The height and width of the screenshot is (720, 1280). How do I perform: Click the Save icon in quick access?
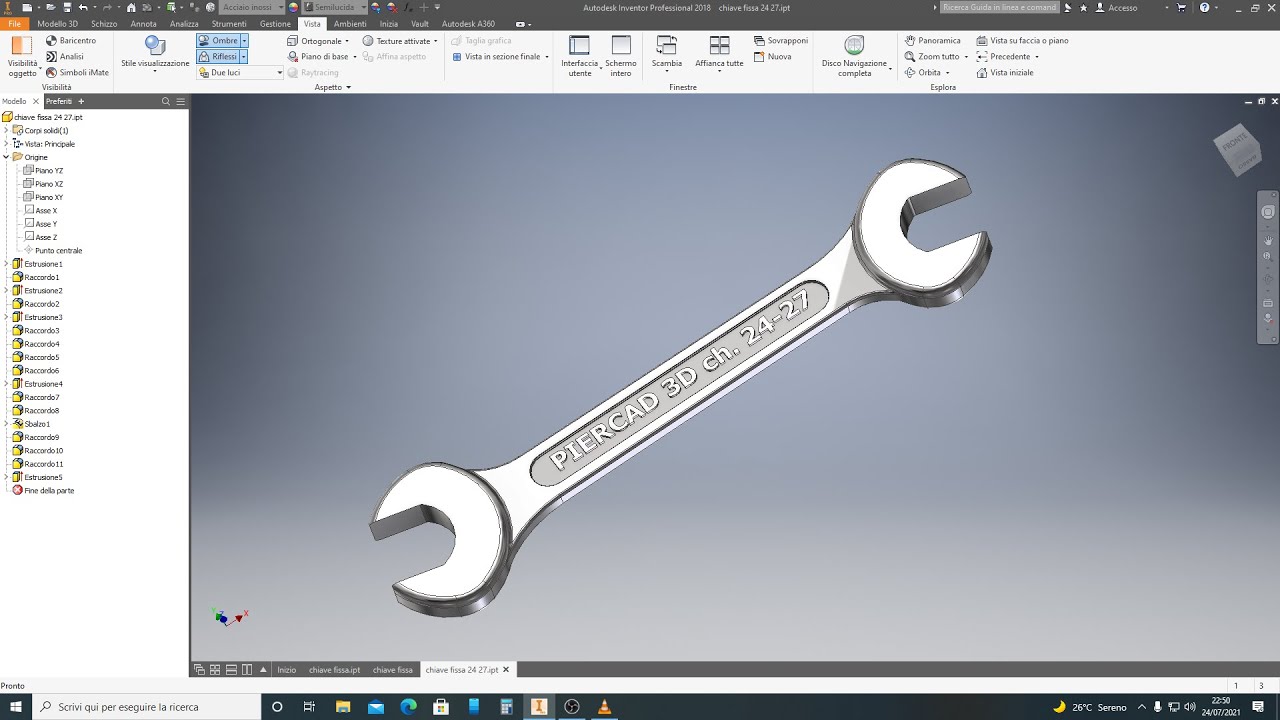(65, 7)
